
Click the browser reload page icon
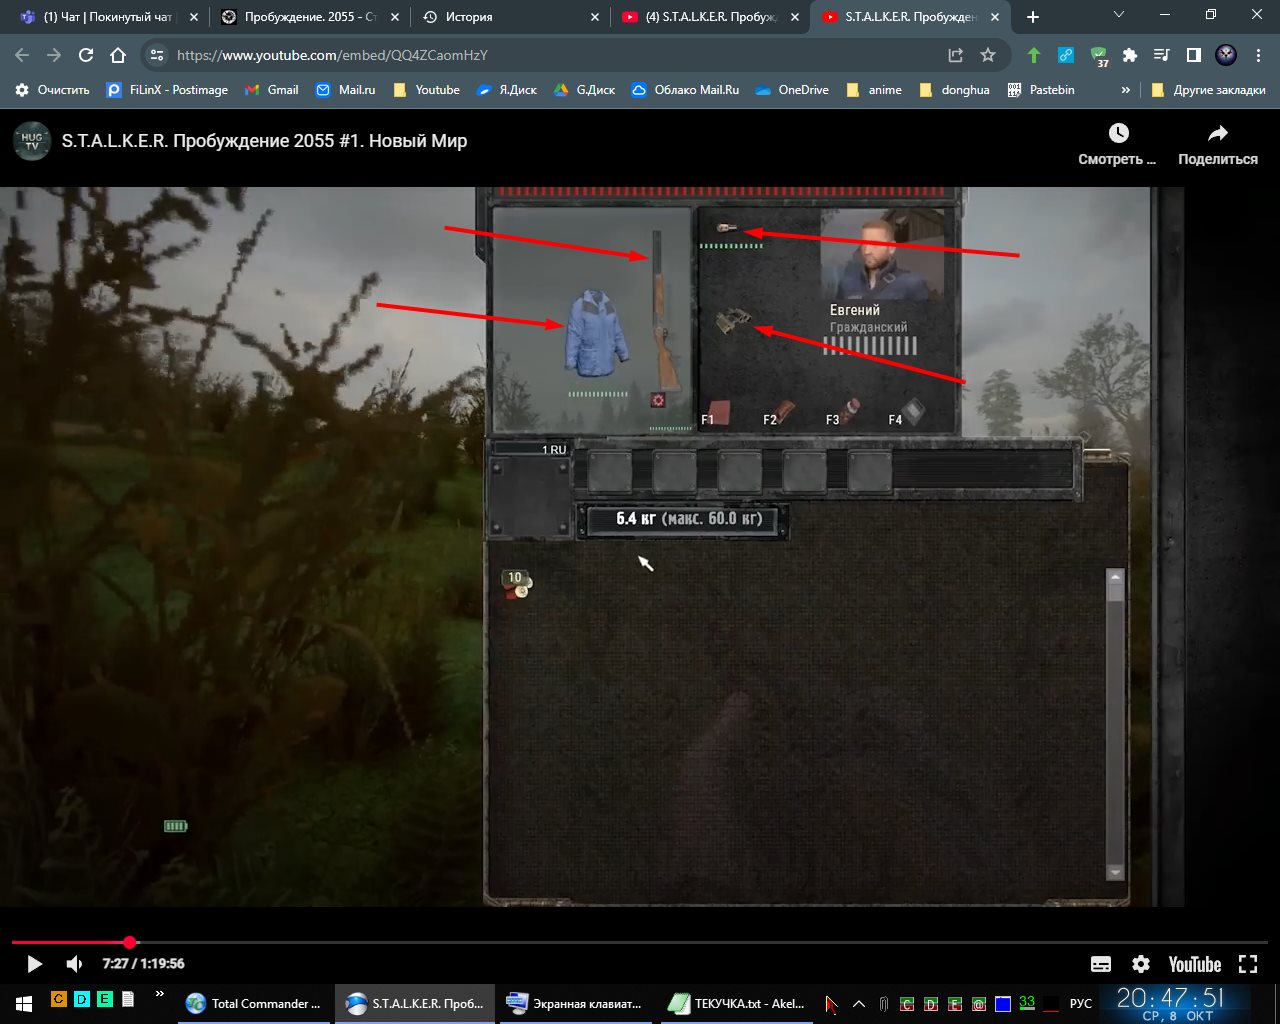[86, 55]
